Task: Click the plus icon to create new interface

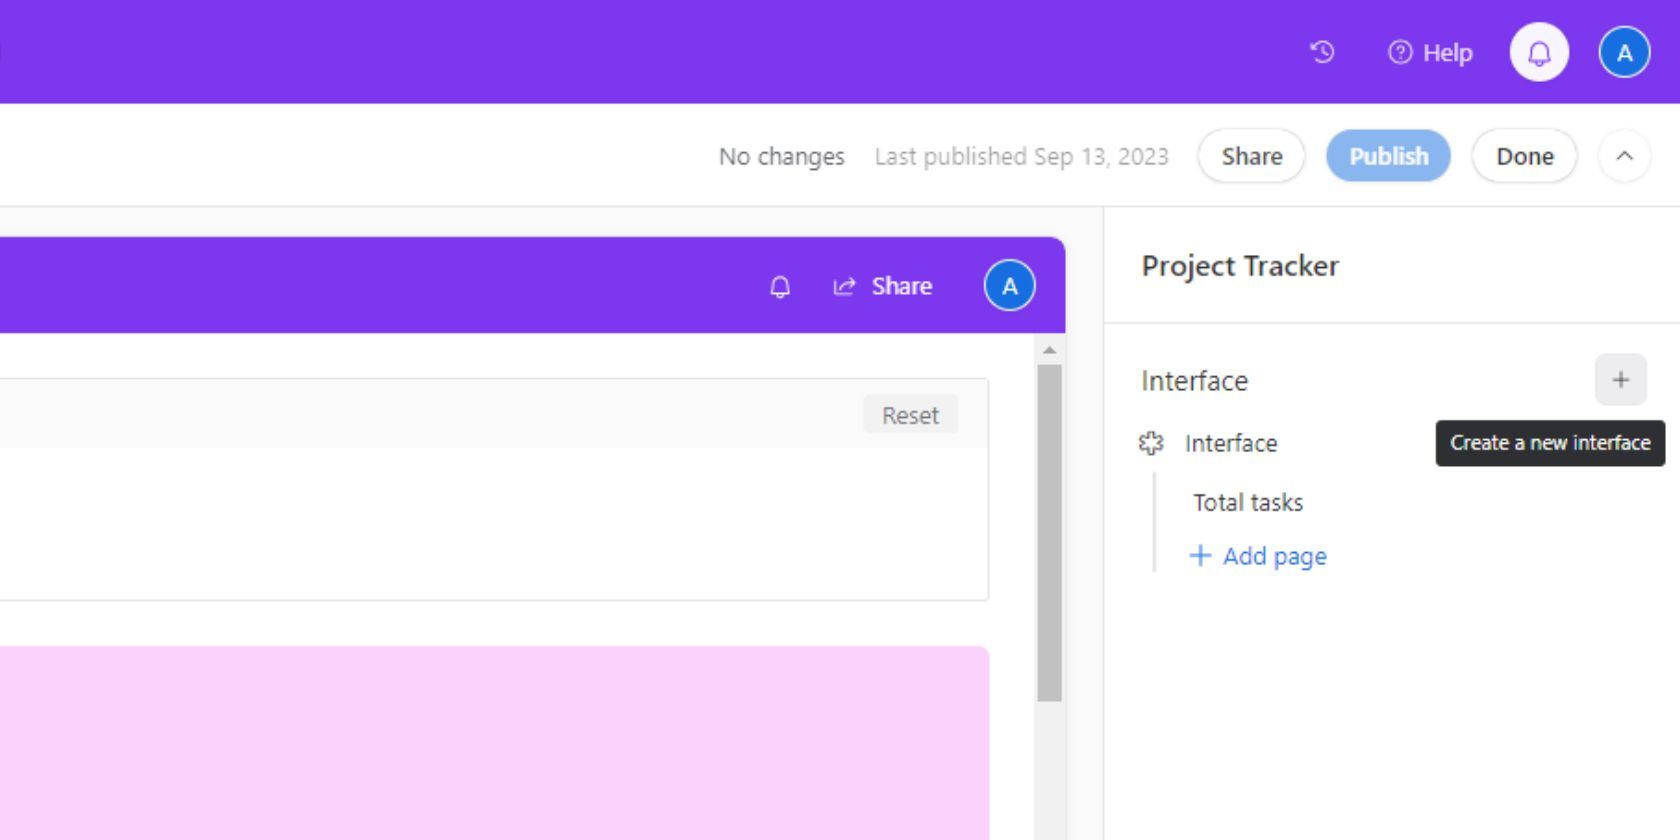Action: (1620, 380)
